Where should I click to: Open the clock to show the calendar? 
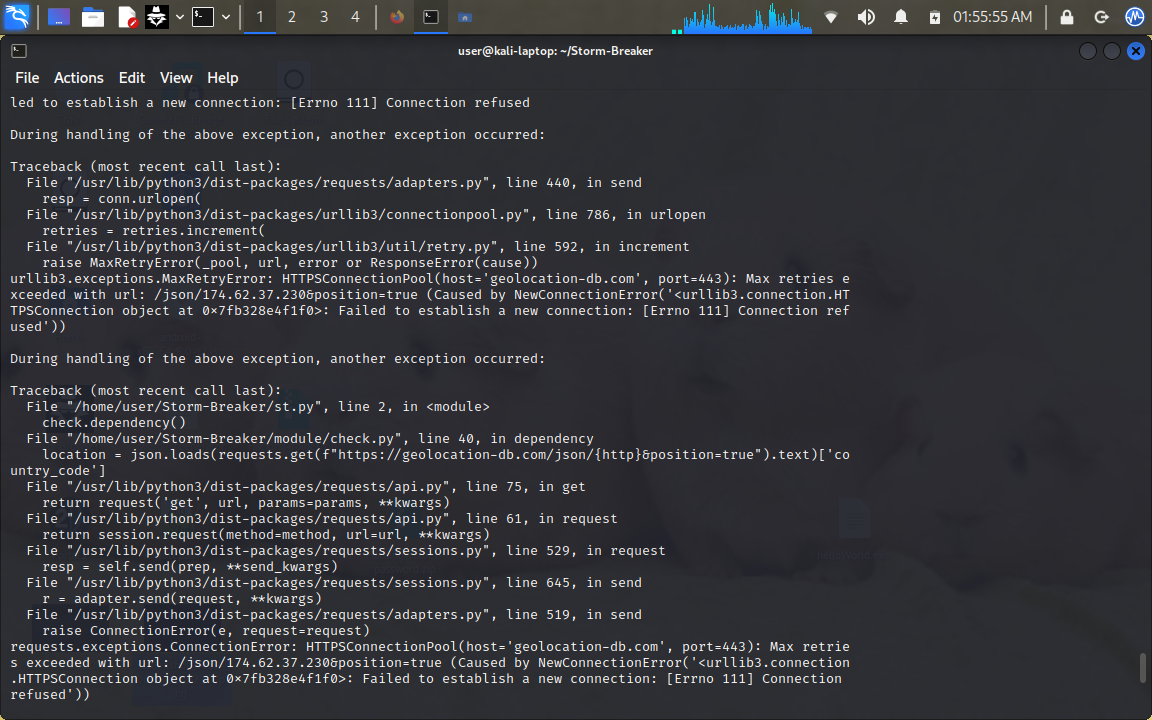coord(992,17)
